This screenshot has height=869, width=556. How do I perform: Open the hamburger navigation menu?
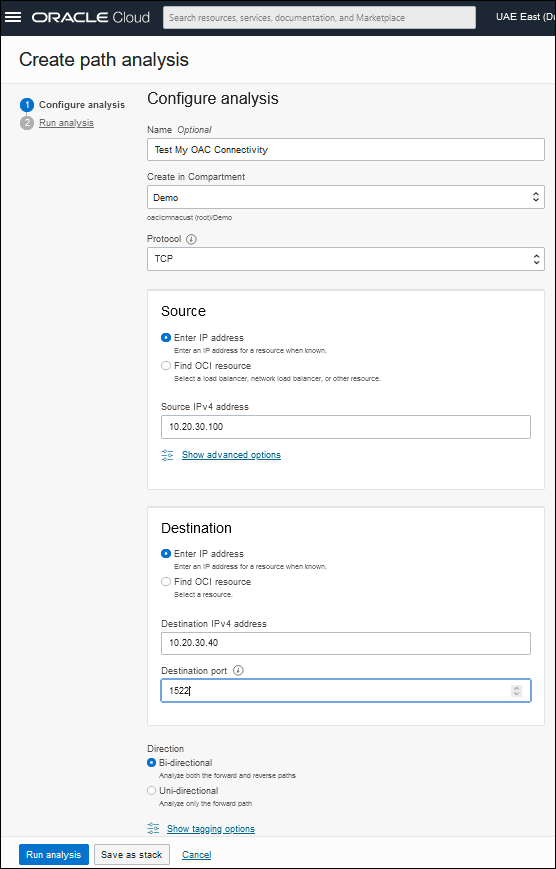(13, 17)
